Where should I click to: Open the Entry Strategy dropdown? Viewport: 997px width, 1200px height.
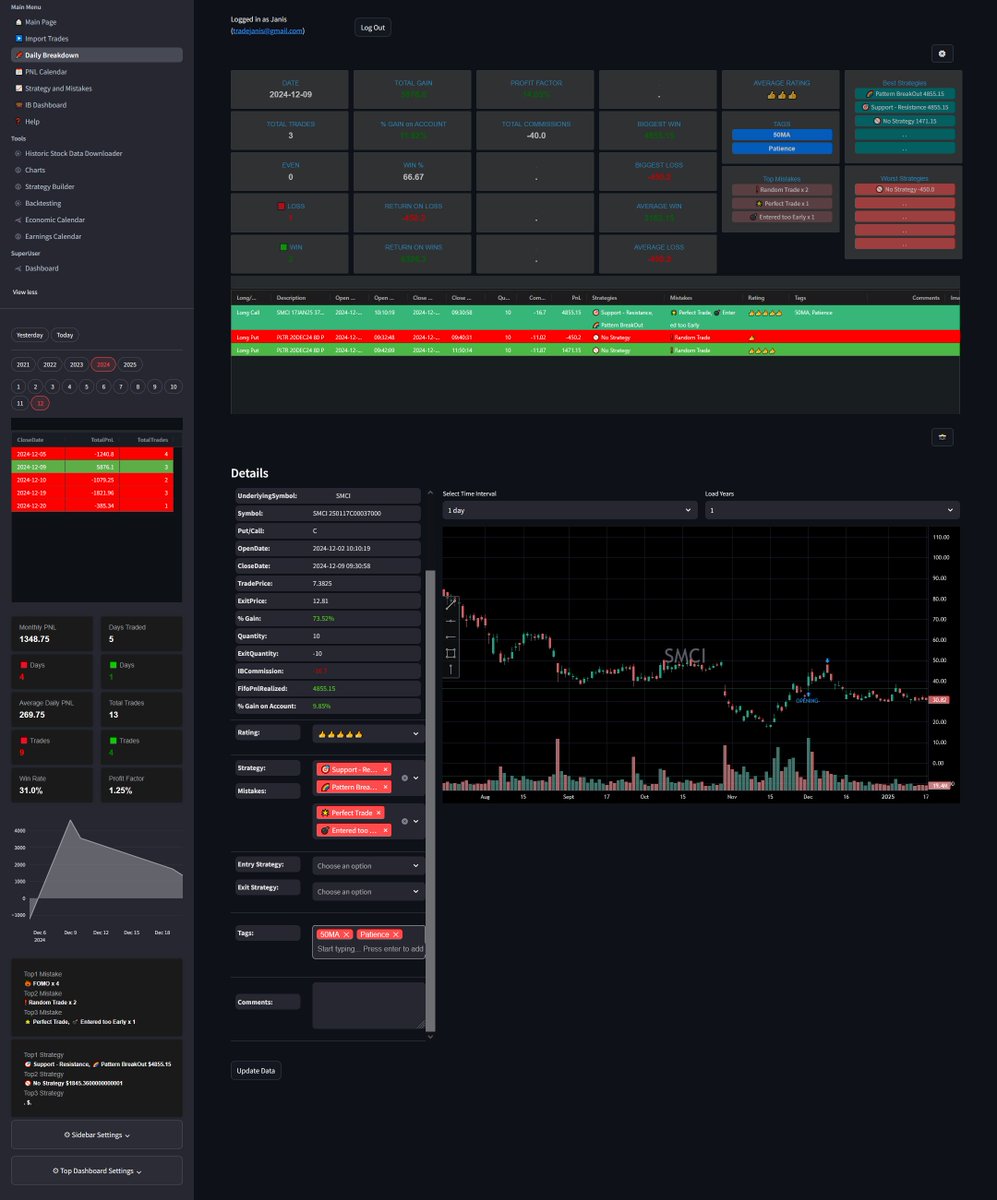click(368, 865)
